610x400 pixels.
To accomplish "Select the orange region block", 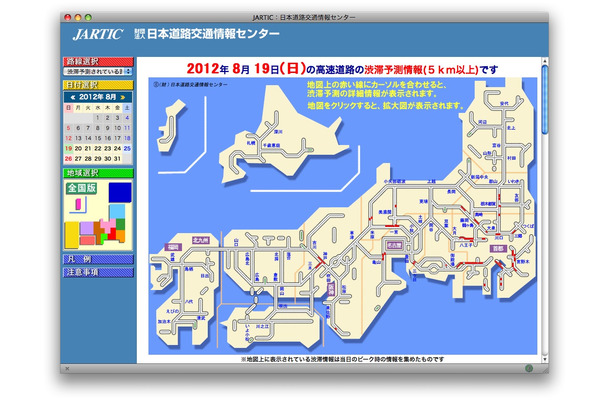I will pyautogui.click(x=121, y=235).
